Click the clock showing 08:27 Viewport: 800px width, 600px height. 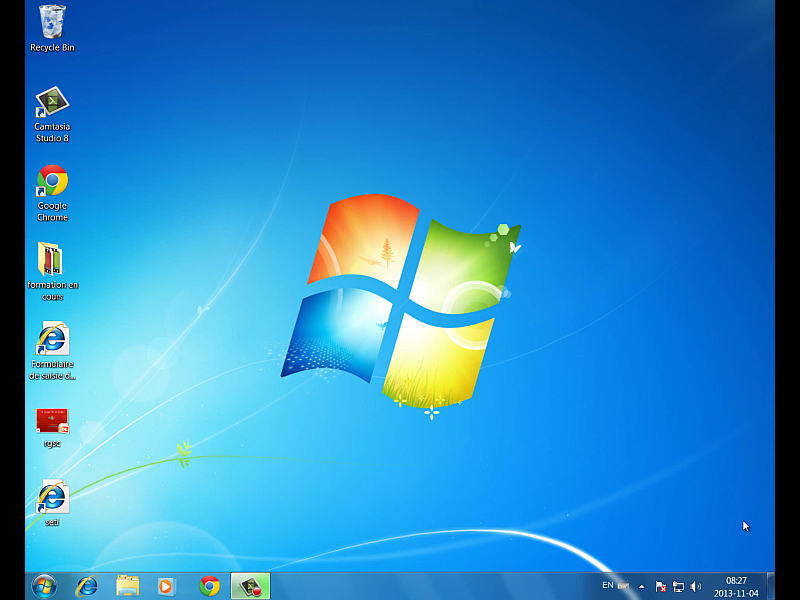[x=736, y=586]
